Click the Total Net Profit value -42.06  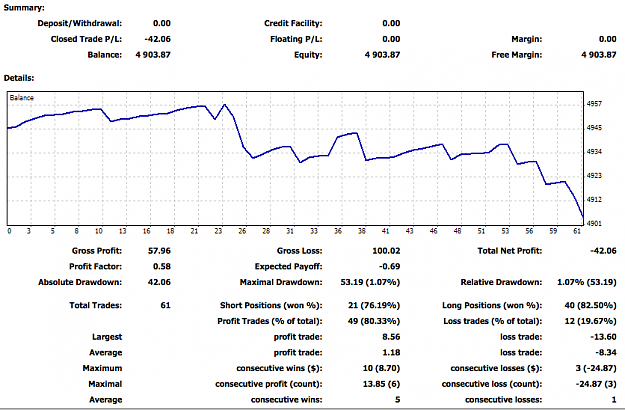(603, 251)
